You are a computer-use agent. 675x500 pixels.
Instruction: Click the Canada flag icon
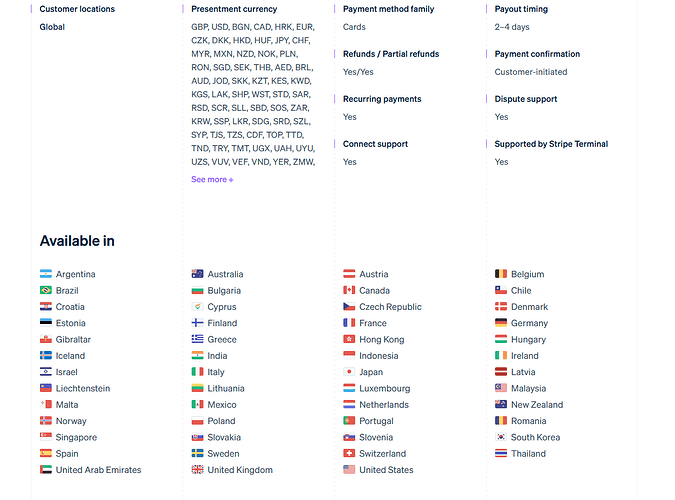tap(349, 291)
